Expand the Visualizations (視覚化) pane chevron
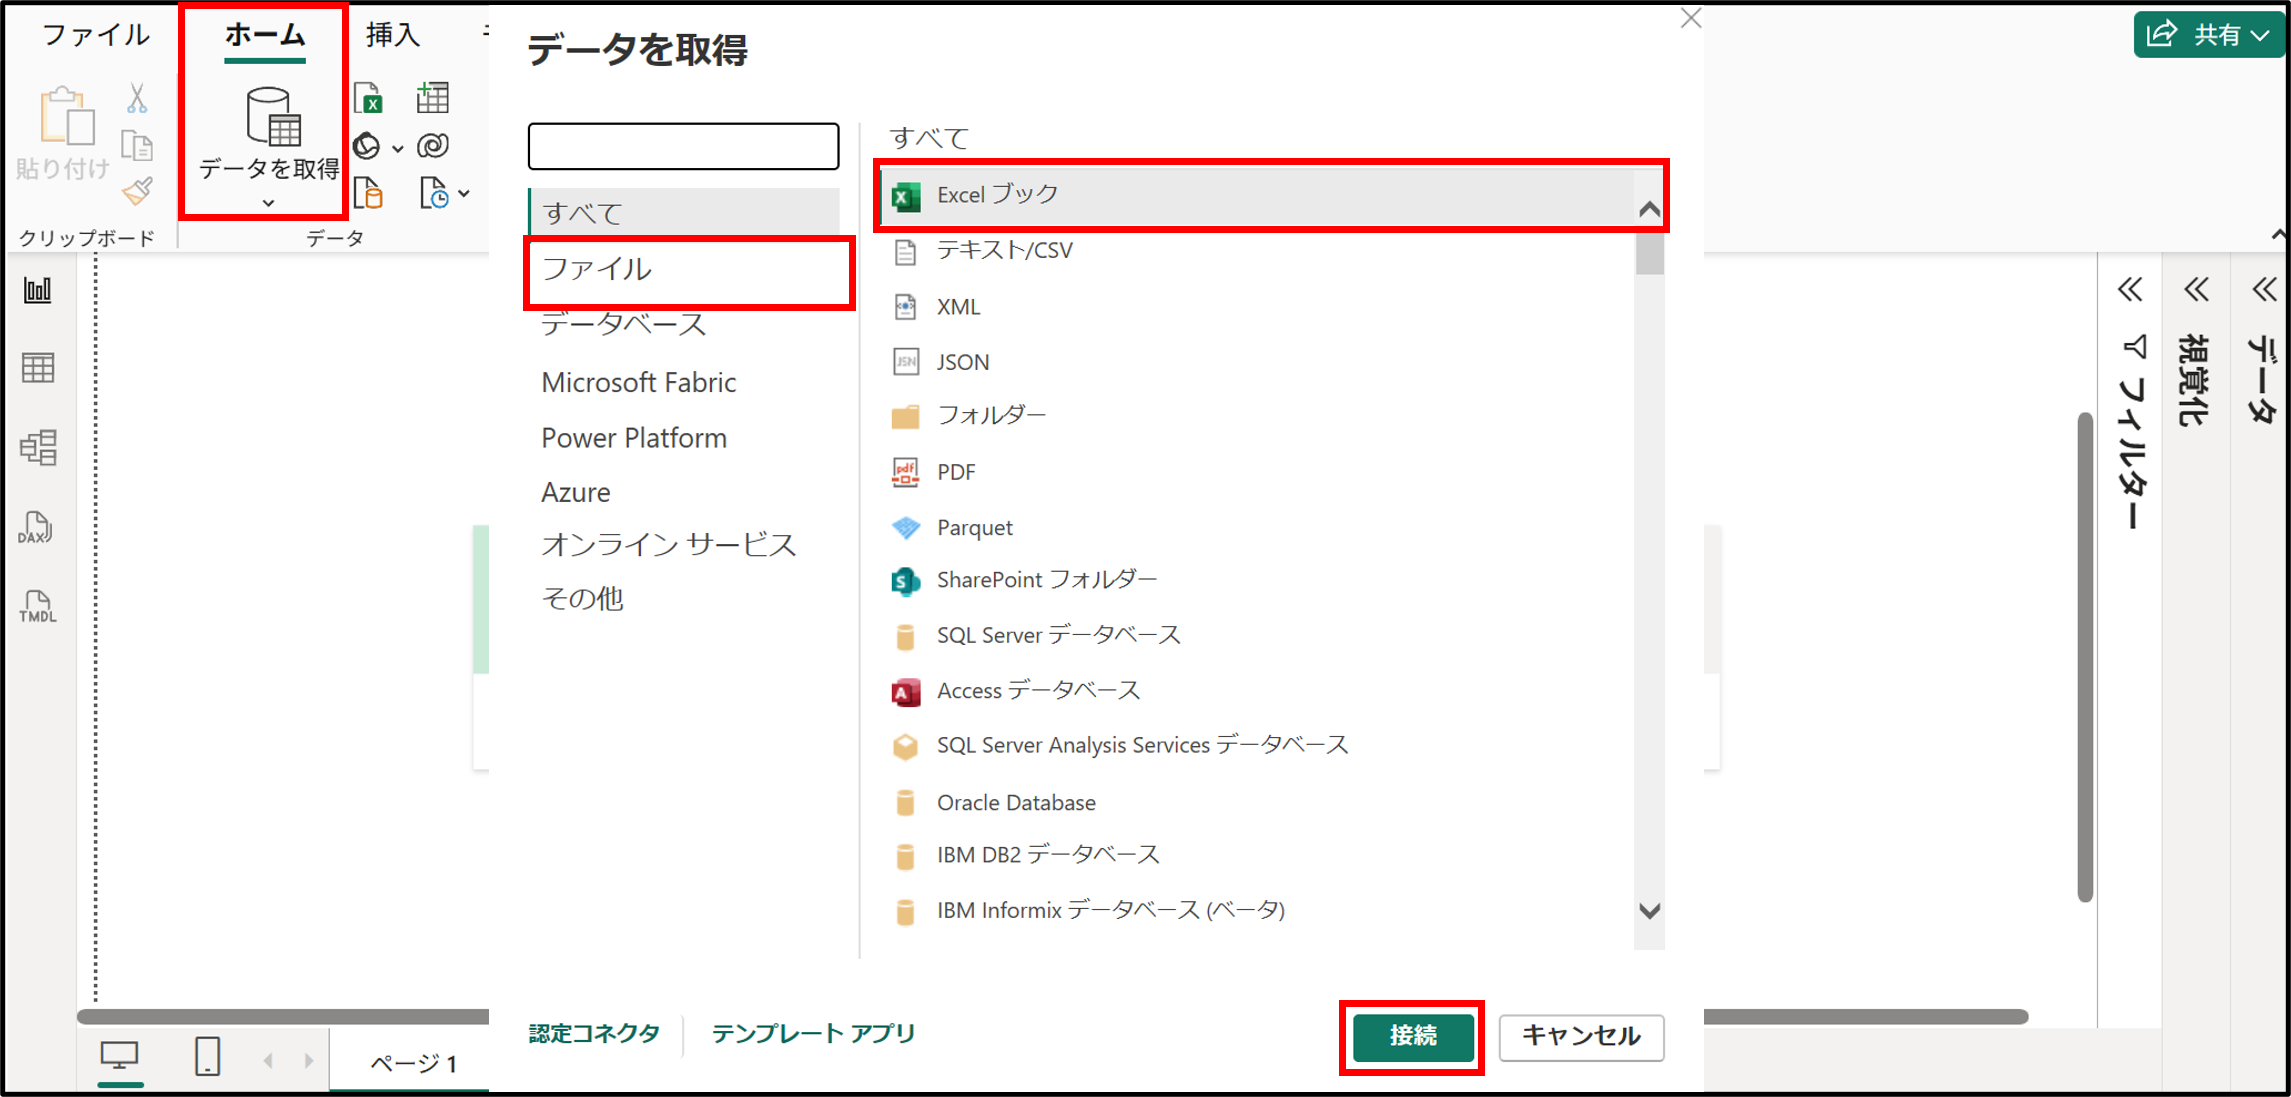This screenshot has width=2291, height=1097. point(2196,291)
